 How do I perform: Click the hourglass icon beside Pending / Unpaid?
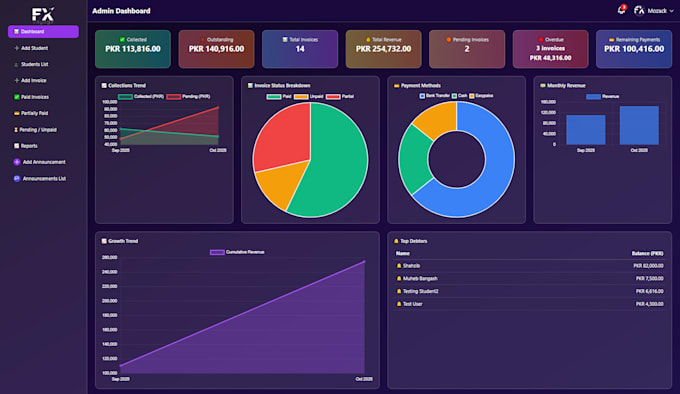(16, 130)
